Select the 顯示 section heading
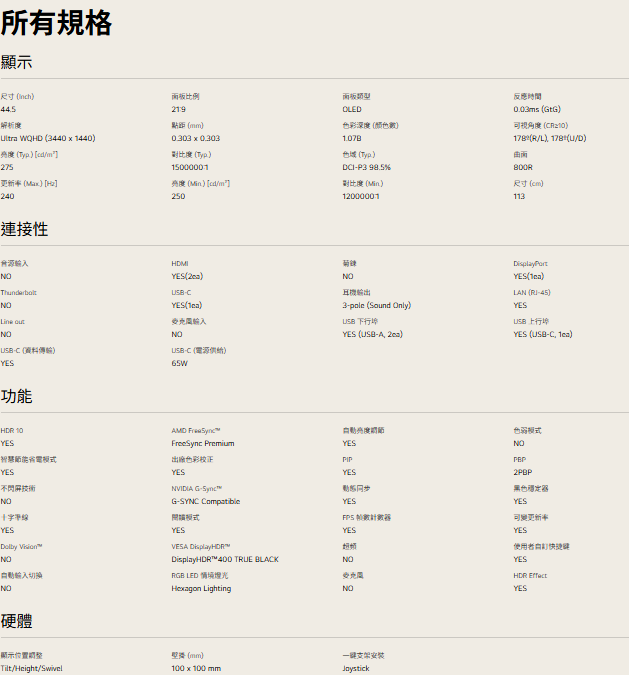The height and width of the screenshot is (675, 629). [x=17, y=62]
